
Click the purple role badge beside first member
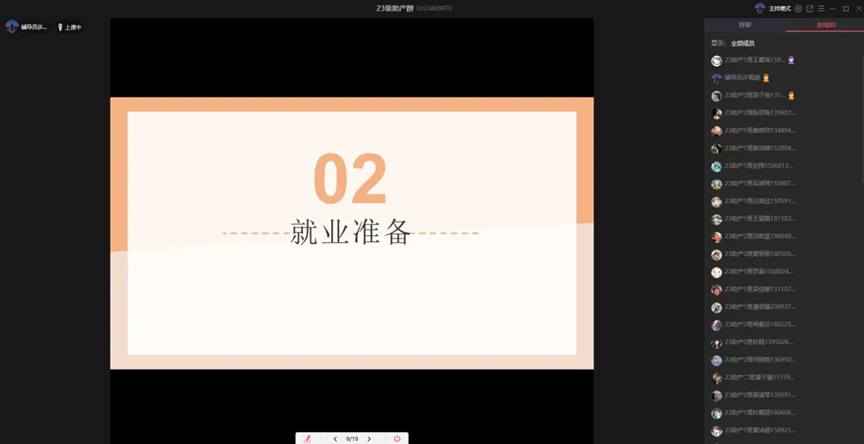point(791,60)
